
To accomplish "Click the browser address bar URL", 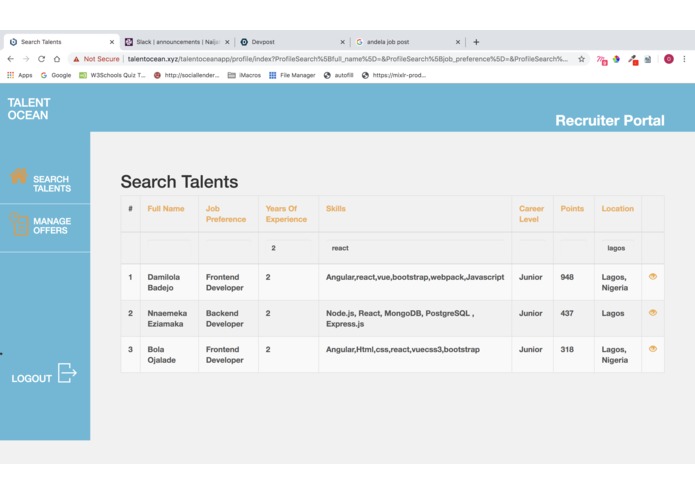I will [347, 59].
